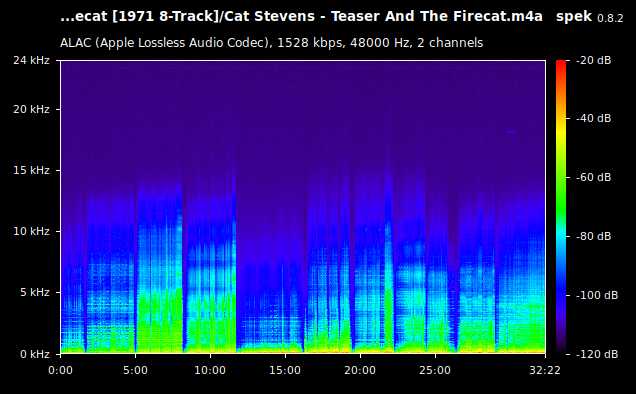This screenshot has height=394, width=636.
Task: Click the 32:22 end time label
Action: pyautogui.click(x=545, y=370)
